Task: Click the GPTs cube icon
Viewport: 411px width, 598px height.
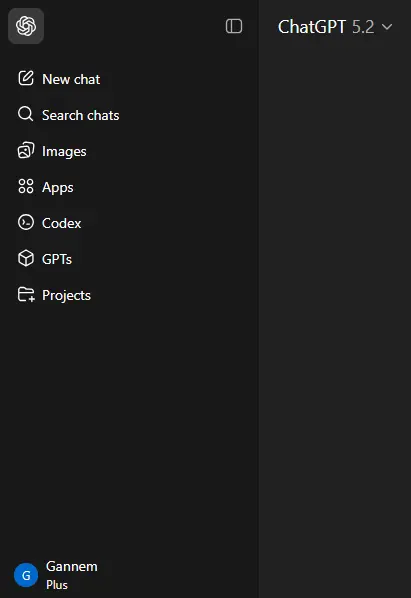Action: (x=26, y=258)
